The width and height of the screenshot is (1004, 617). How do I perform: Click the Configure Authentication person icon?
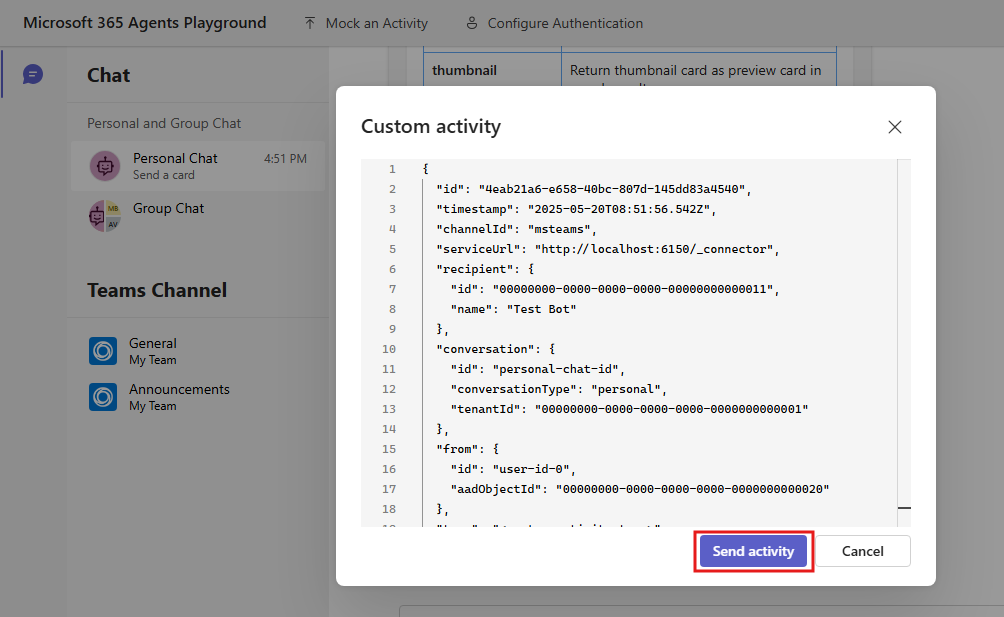click(x=472, y=23)
